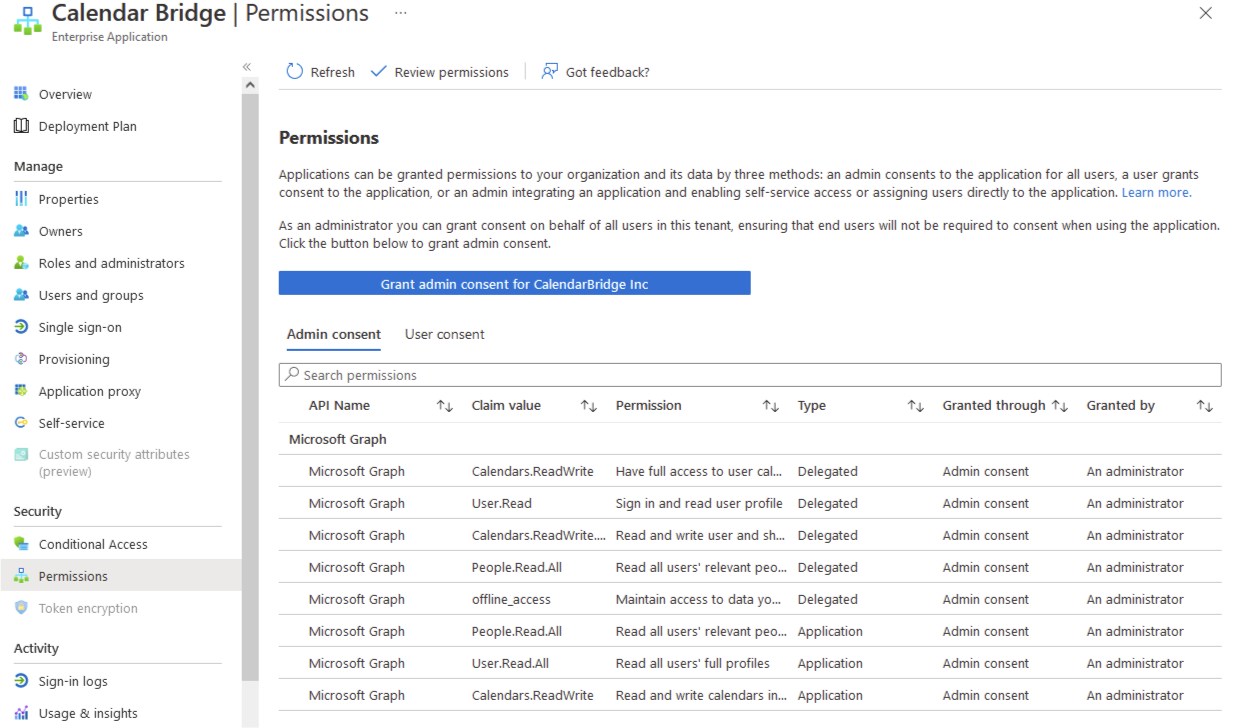The width and height of the screenshot is (1239, 728).
Task: Select the User.Read.All claim value cell
Action: [510, 663]
